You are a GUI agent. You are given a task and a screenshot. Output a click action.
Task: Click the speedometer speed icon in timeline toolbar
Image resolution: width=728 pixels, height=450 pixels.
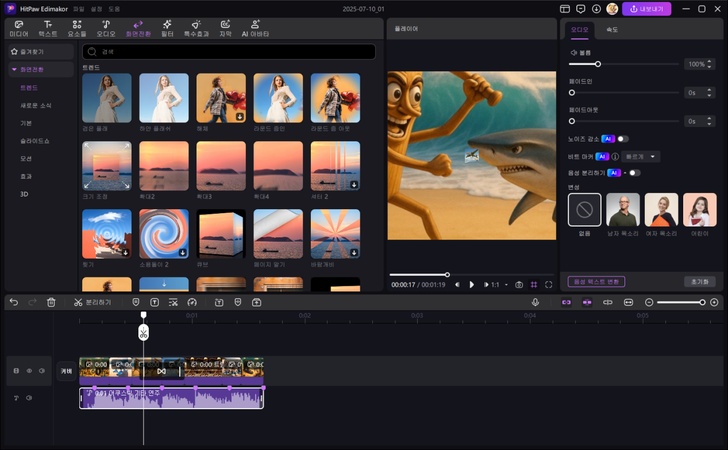192,302
